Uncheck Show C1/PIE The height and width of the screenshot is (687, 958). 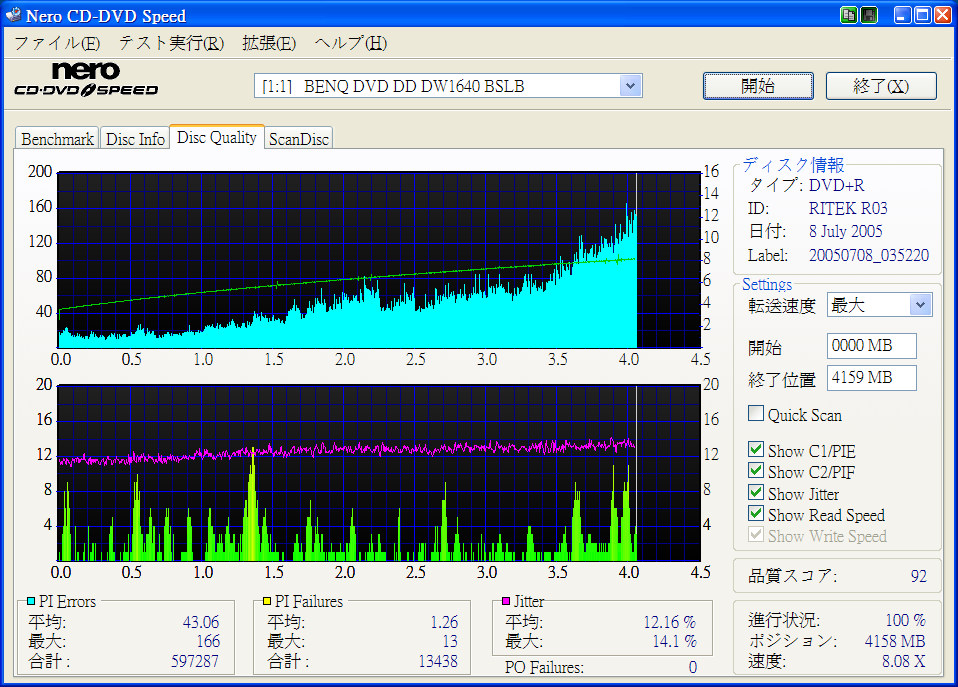(x=756, y=450)
